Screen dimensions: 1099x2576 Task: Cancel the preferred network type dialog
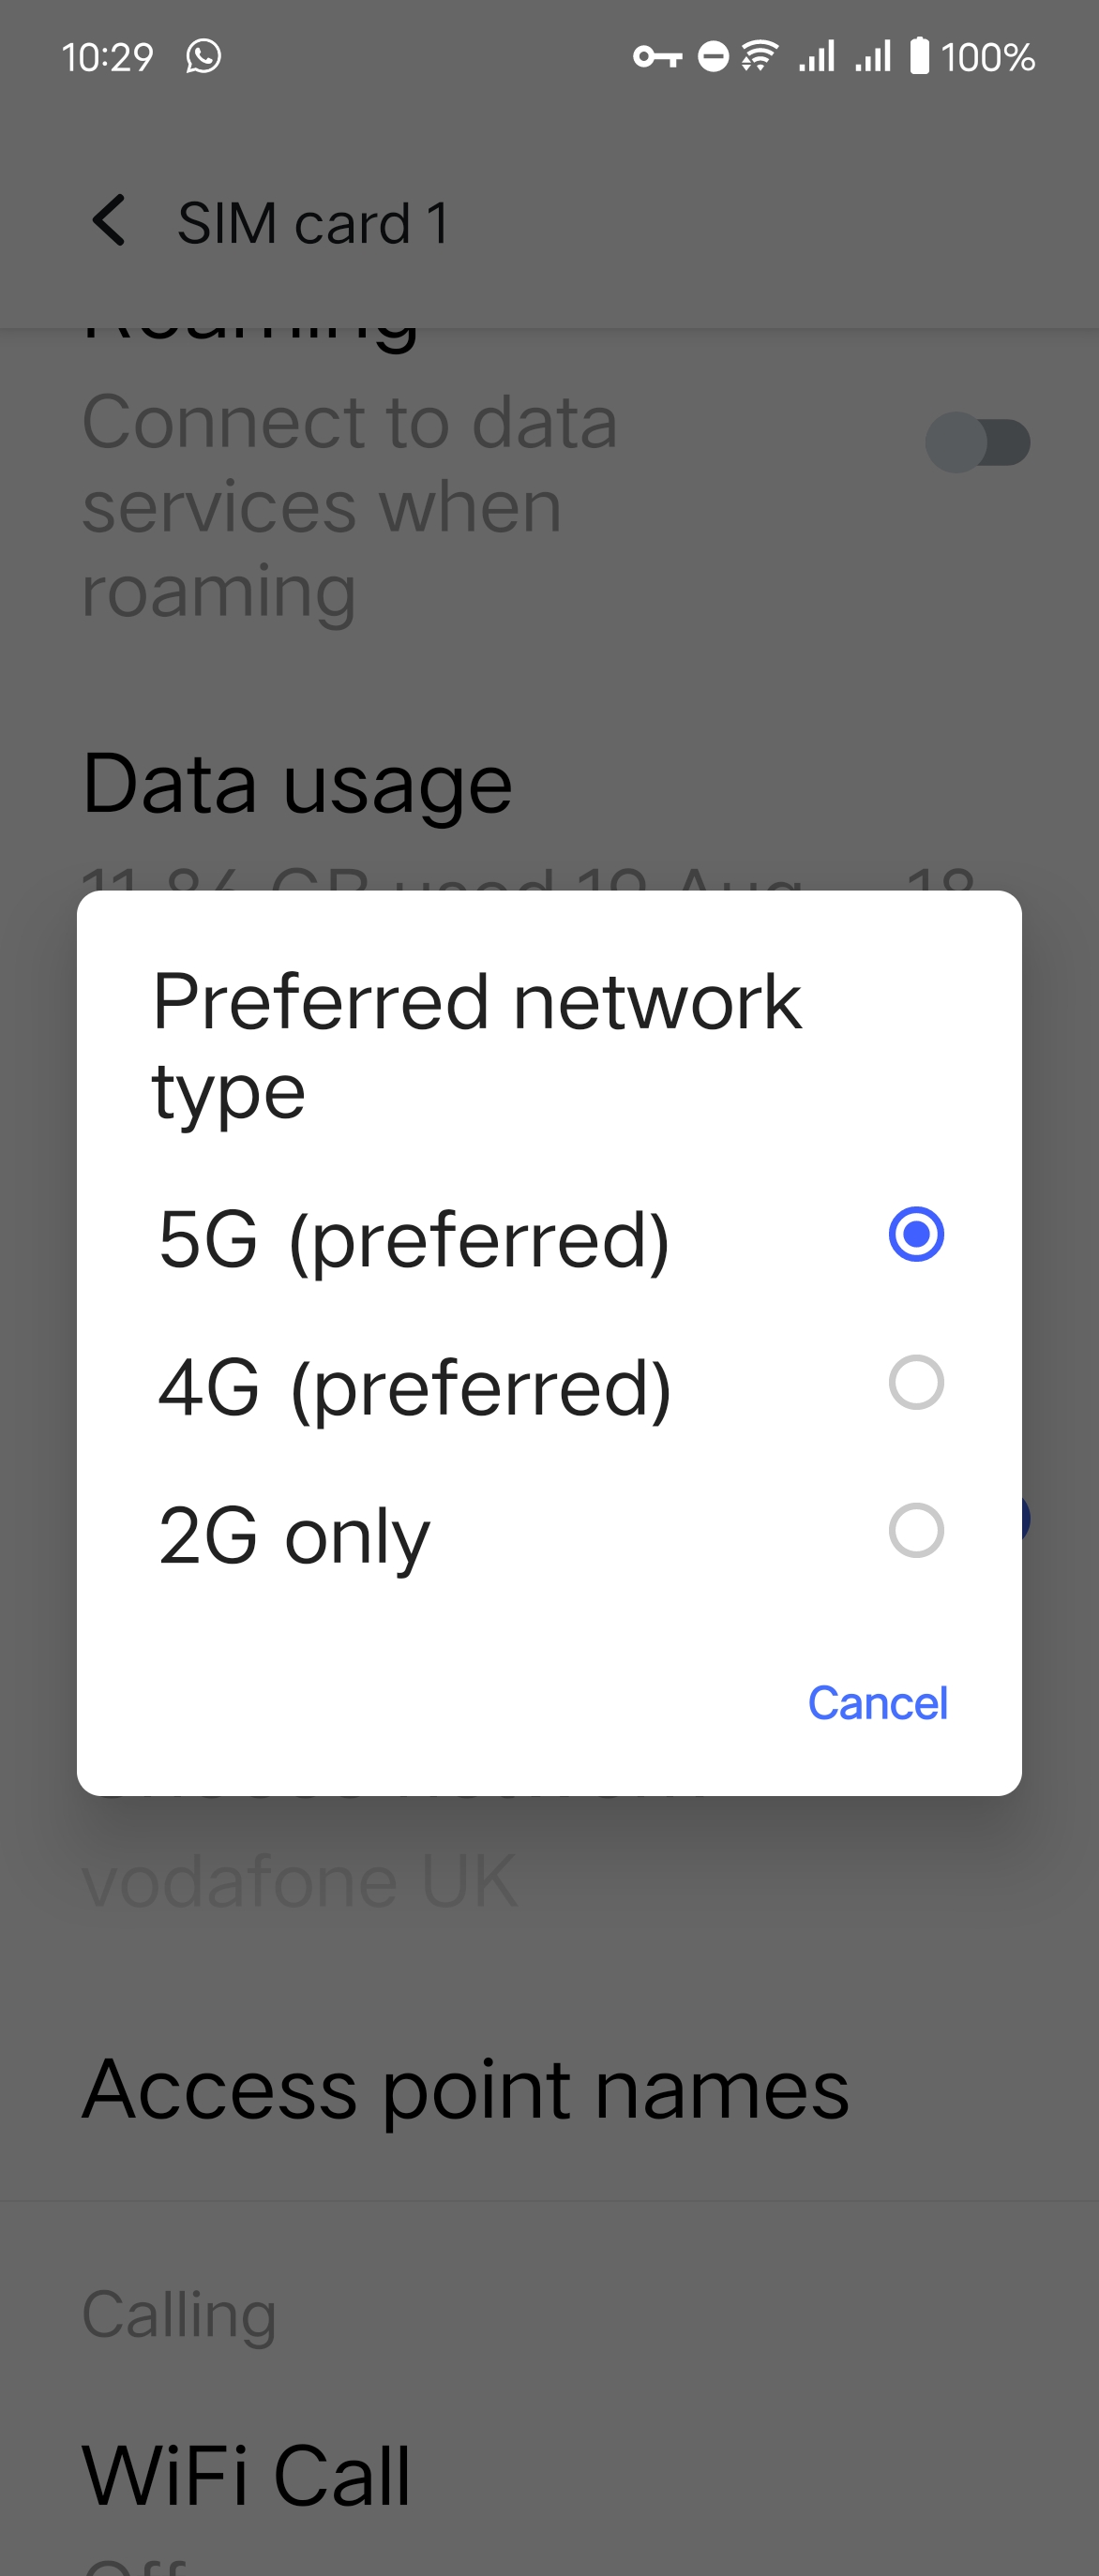[877, 1702]
